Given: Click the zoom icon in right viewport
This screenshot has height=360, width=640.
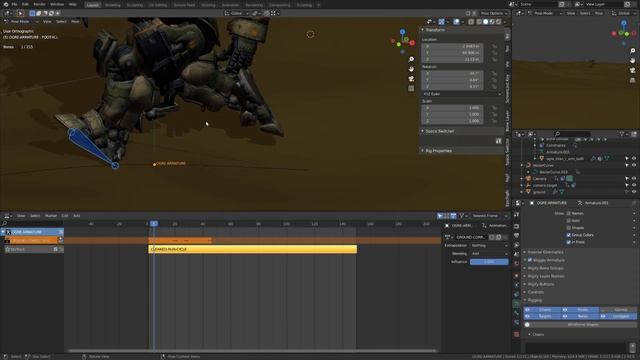Looking at the screenshot, I should 633,51.
